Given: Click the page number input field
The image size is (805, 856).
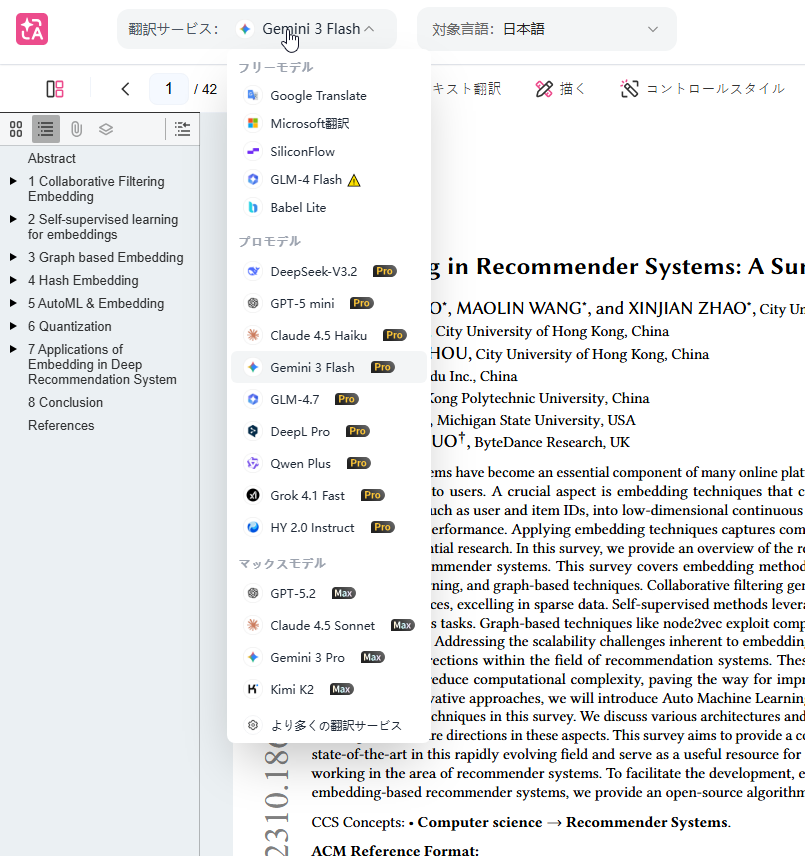Looking at the screenshot, I should click(169, 89).
